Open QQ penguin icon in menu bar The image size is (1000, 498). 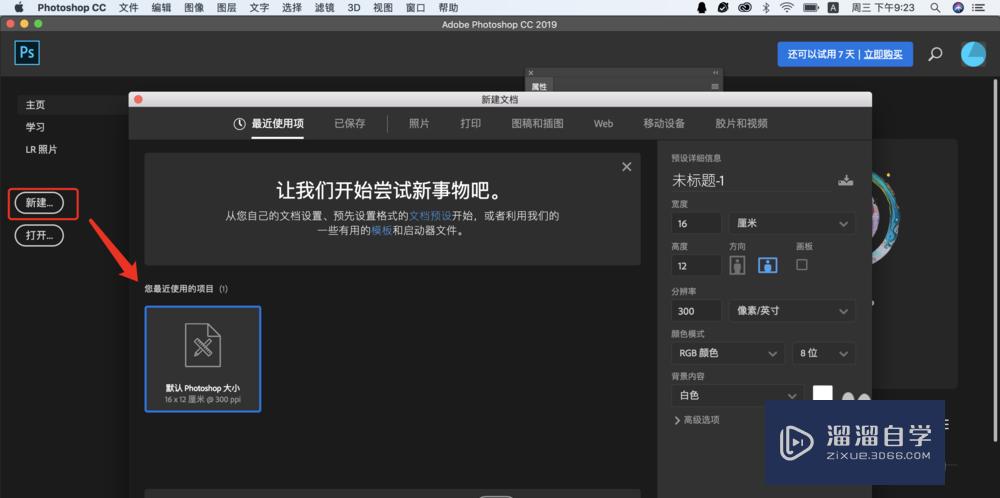coord(702,8)
